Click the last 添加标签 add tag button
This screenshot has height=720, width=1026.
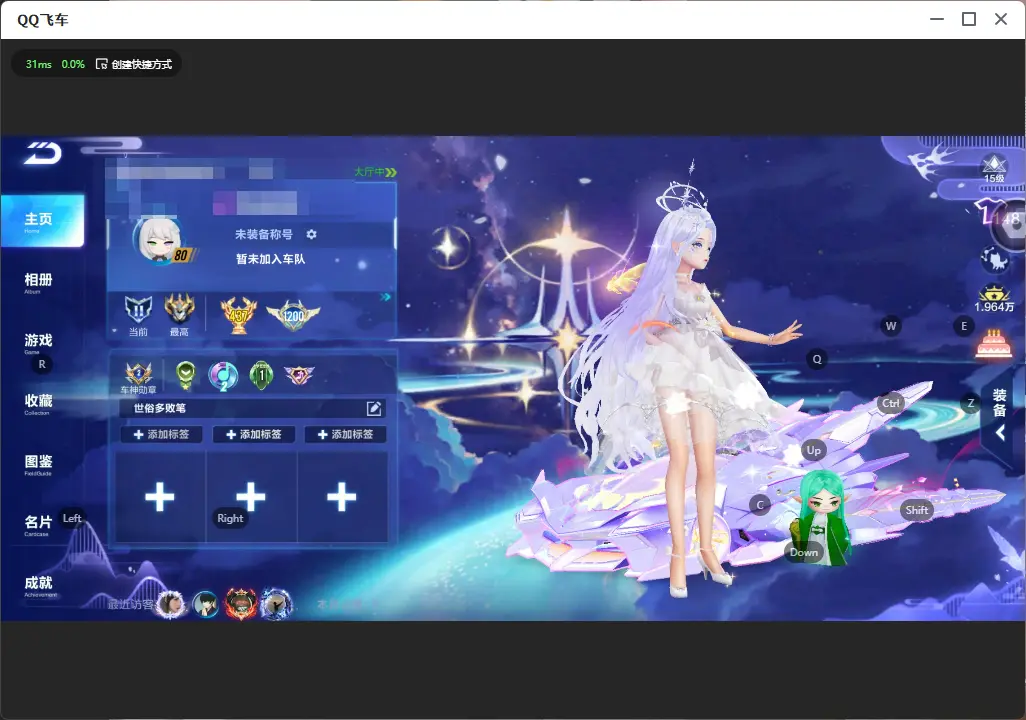pyautogui.click(x=345, y=435)
